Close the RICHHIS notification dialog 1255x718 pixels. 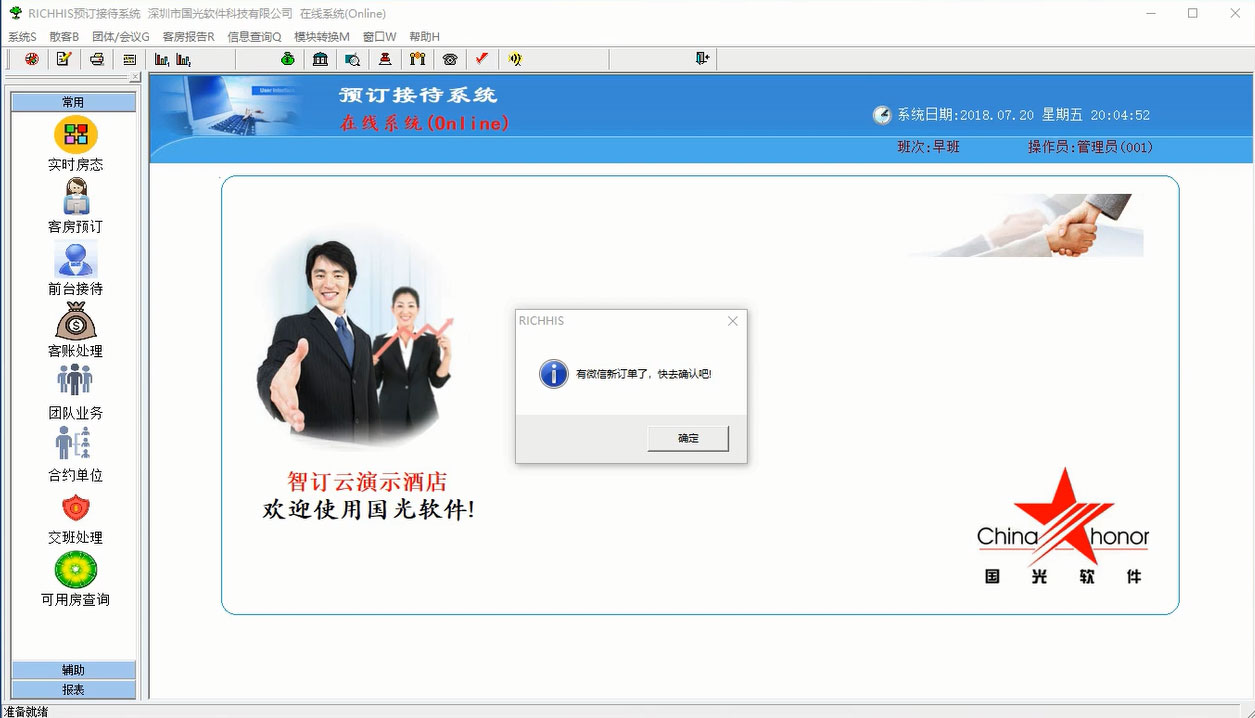732,321
